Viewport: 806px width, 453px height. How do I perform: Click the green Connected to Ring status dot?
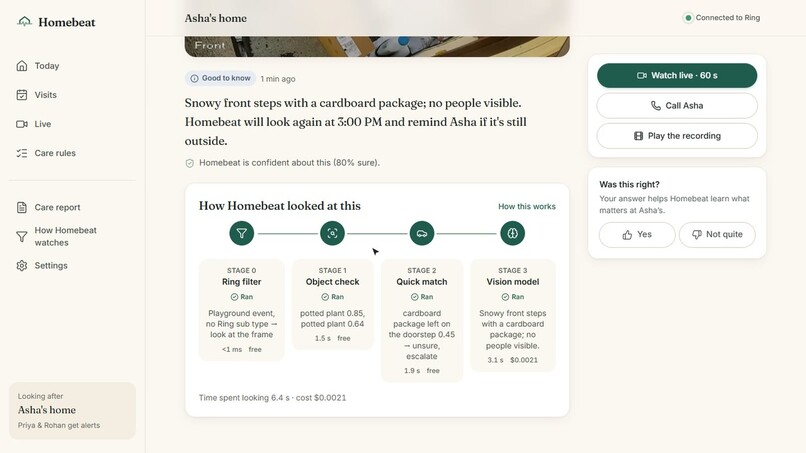(x=688, y=18)
